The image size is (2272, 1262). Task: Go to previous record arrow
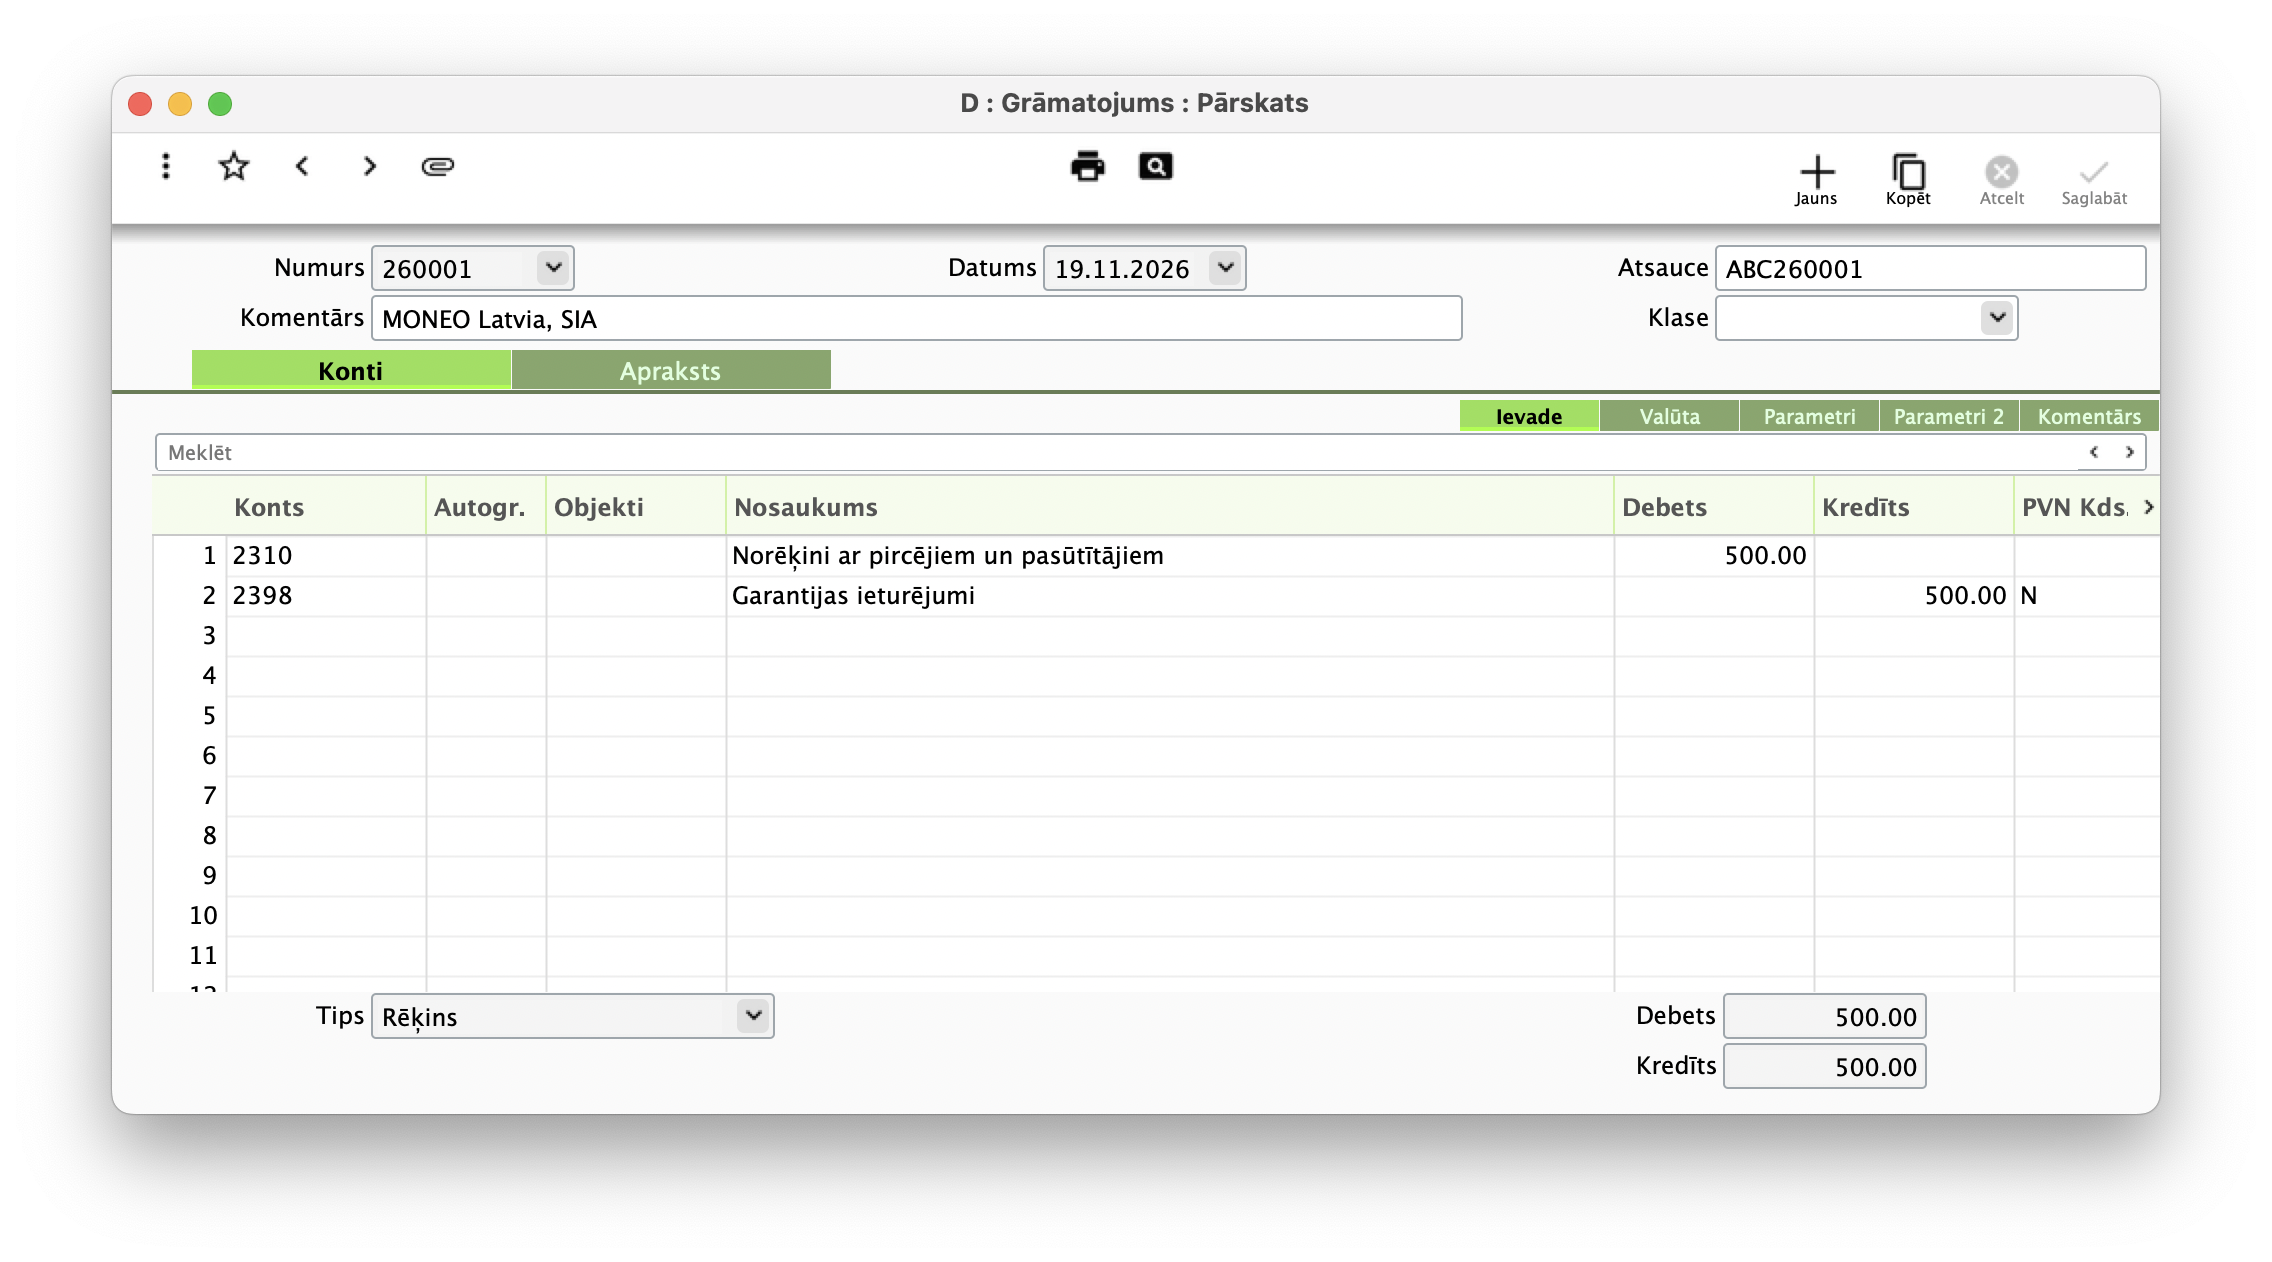point(302,166)
